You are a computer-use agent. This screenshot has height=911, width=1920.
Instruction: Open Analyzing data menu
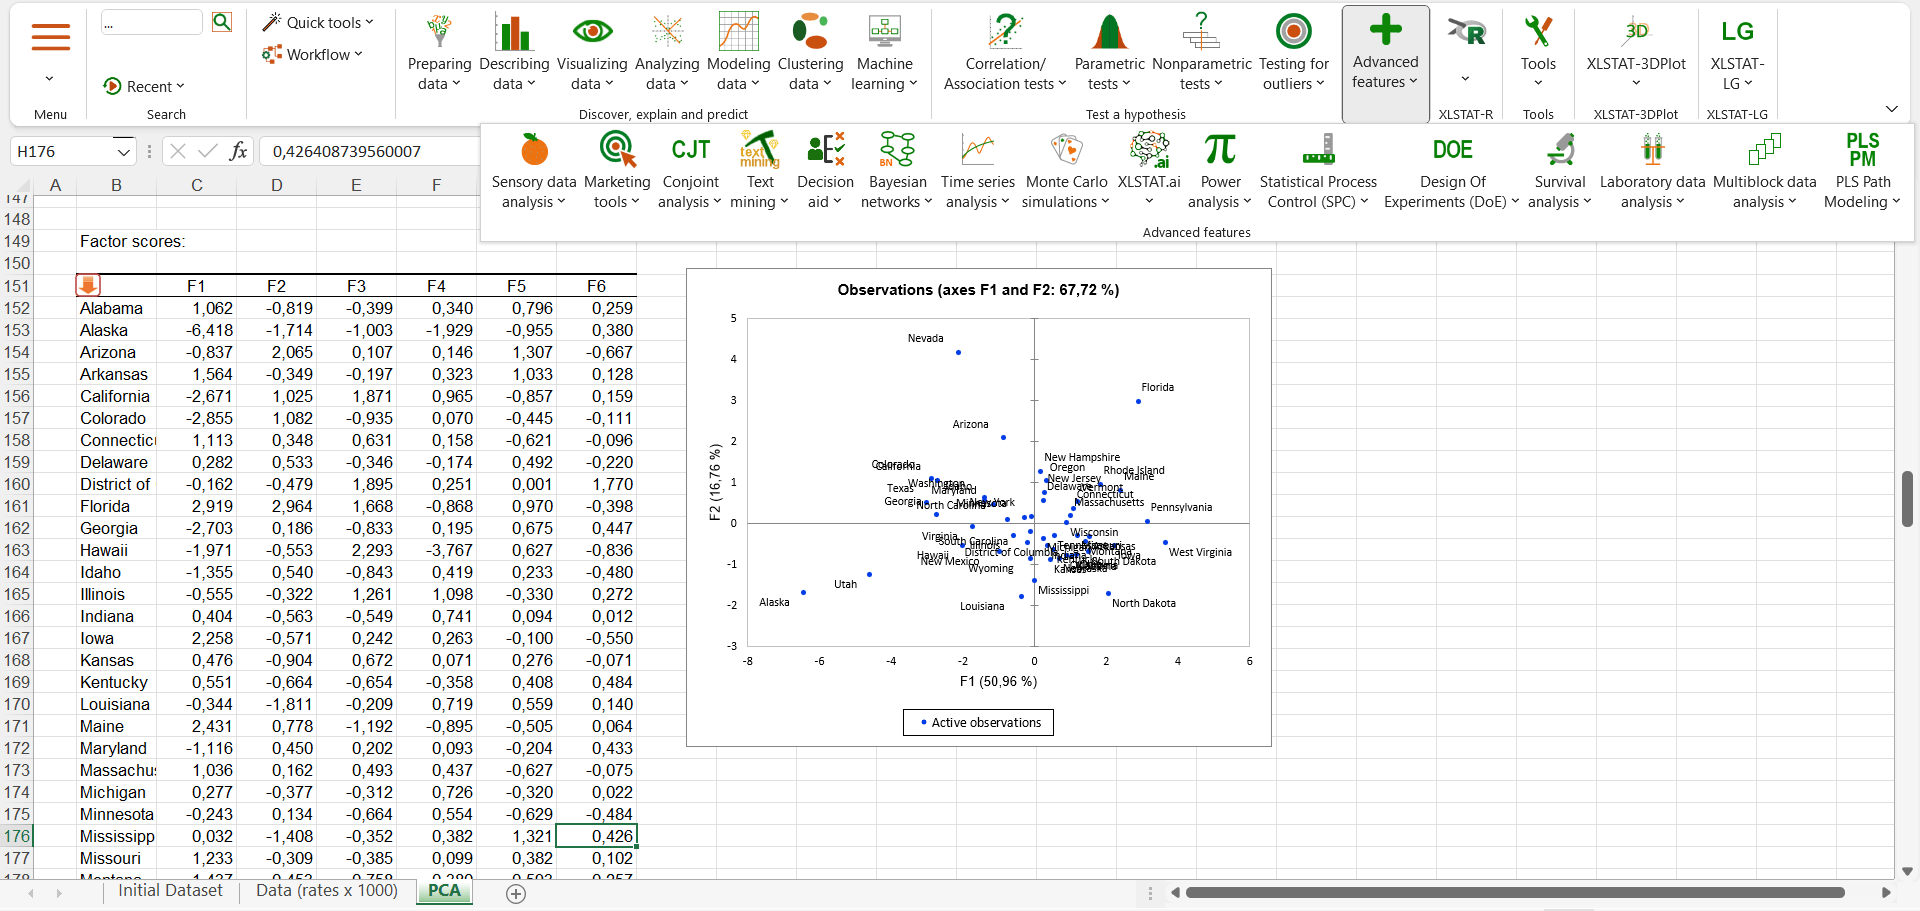[667, 54]
